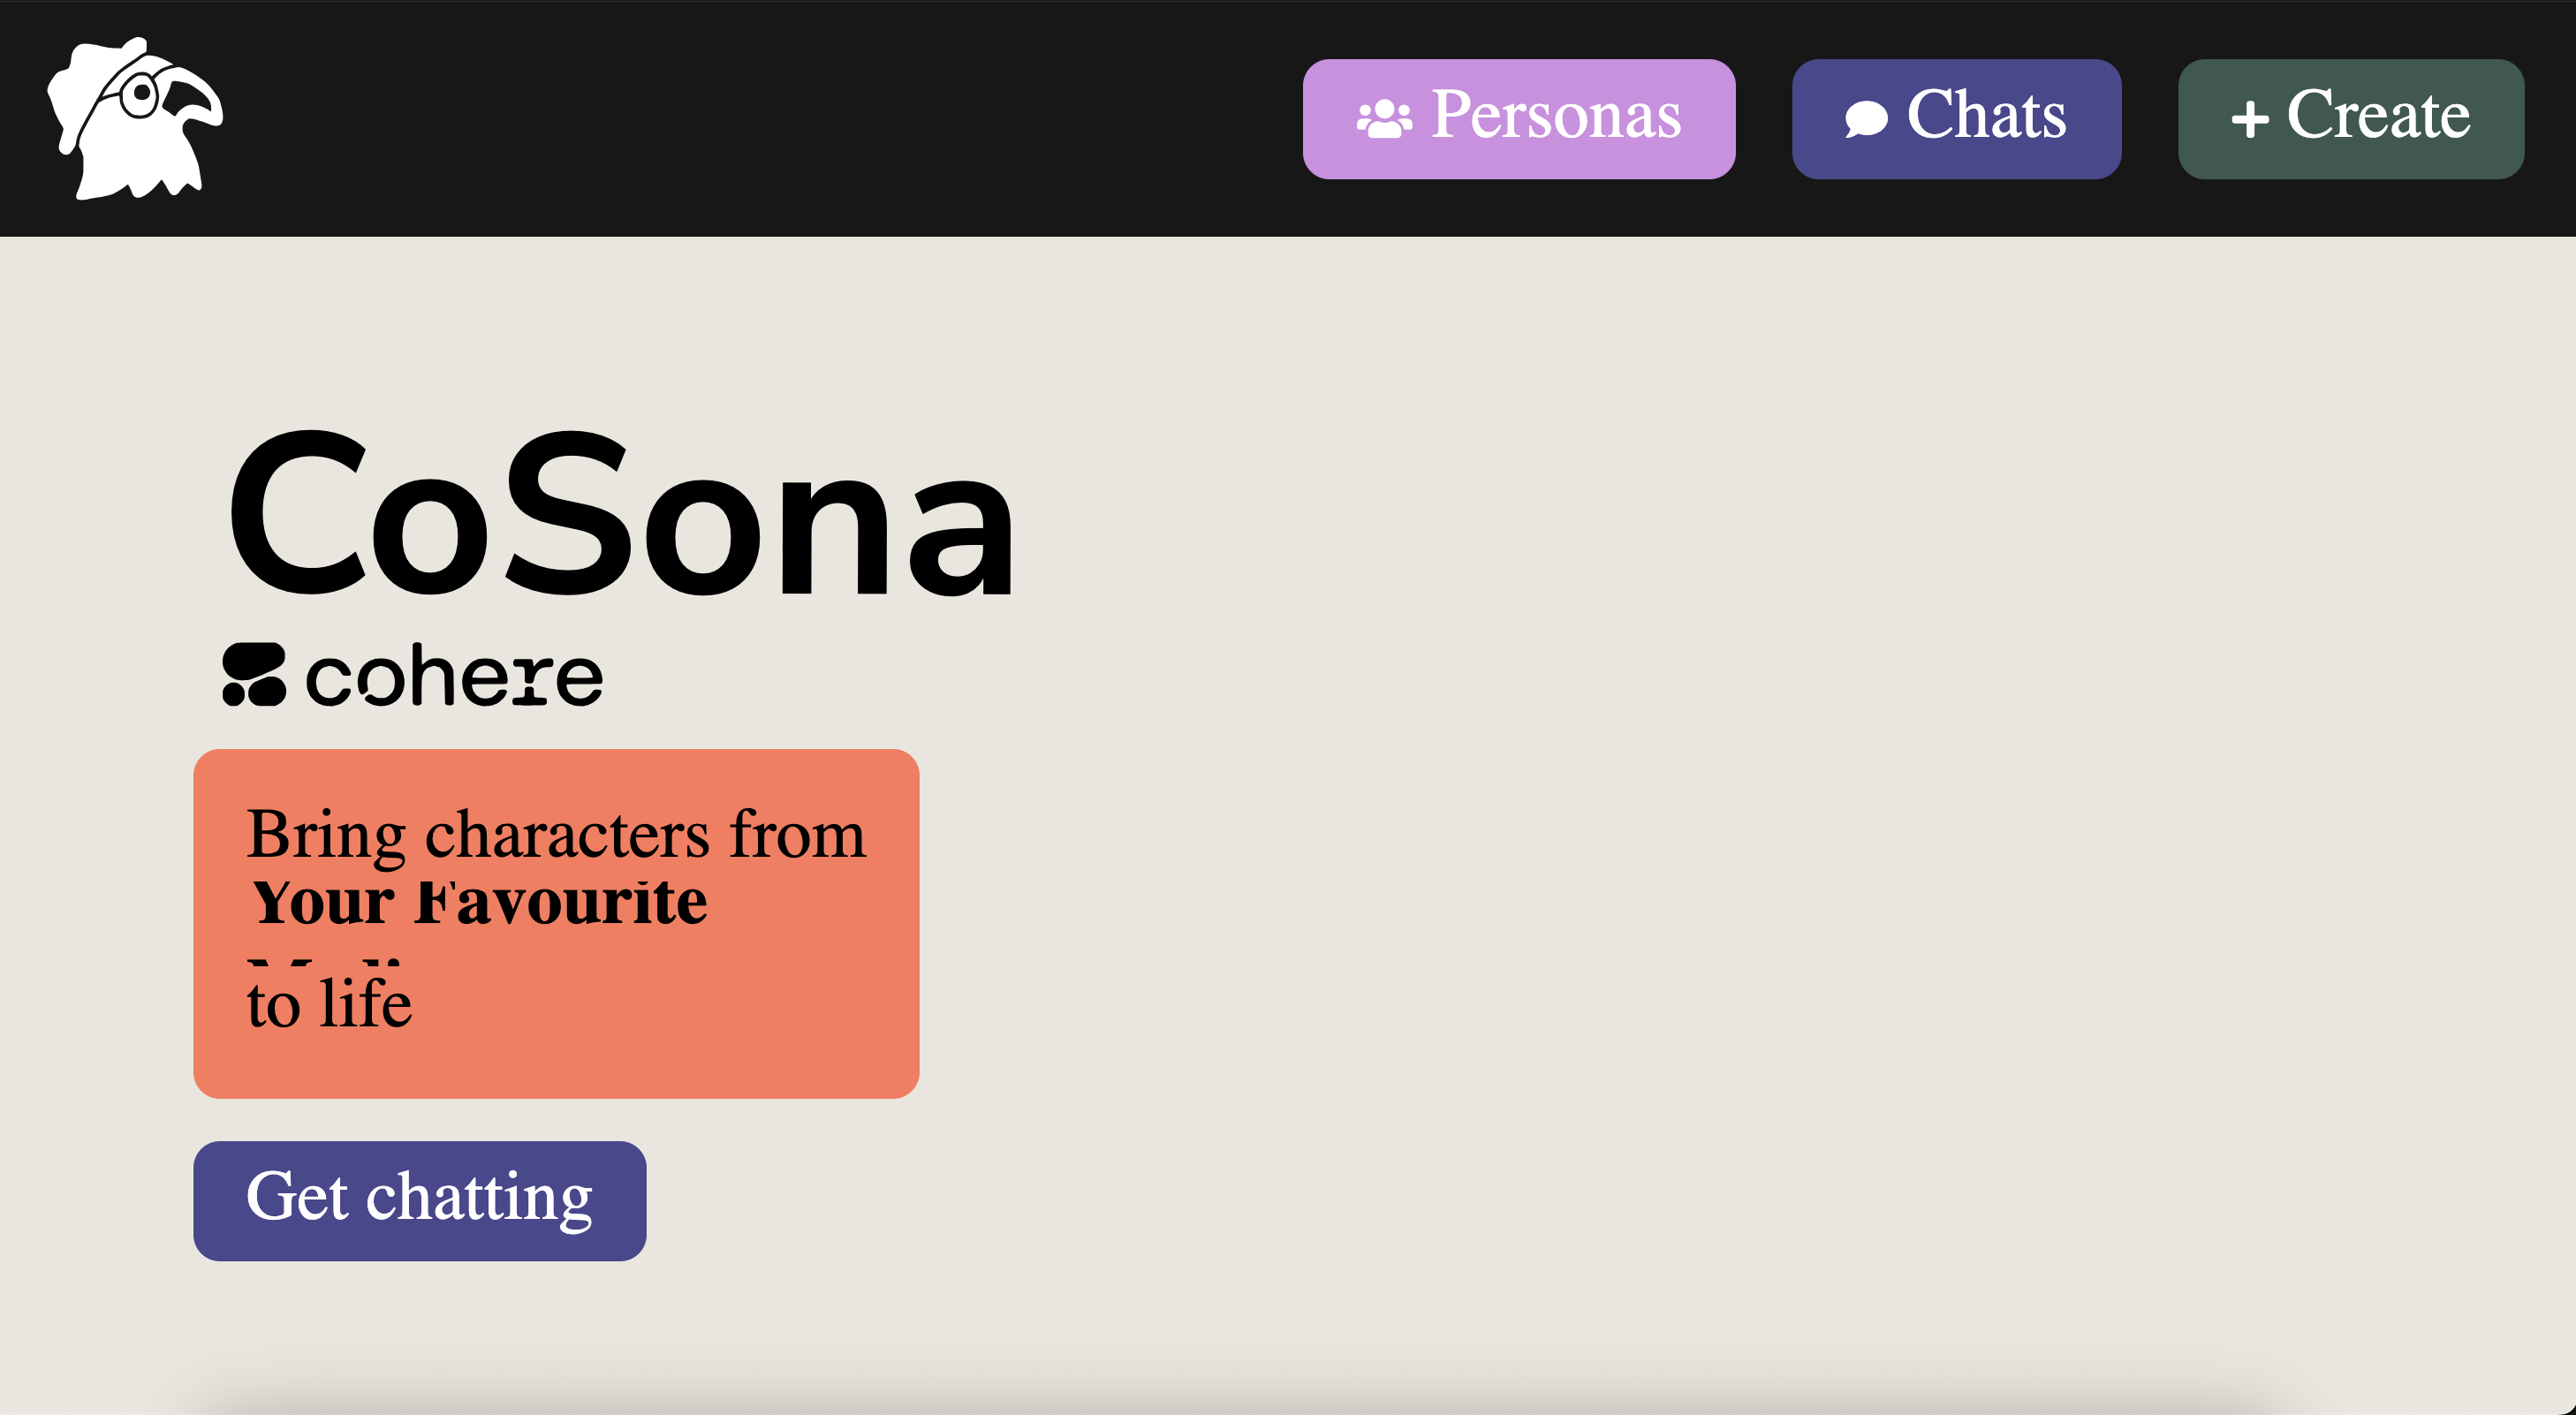Click the Cohere logo mark symbol
Screen dimensions: 2576x1415
click(254, 675)
